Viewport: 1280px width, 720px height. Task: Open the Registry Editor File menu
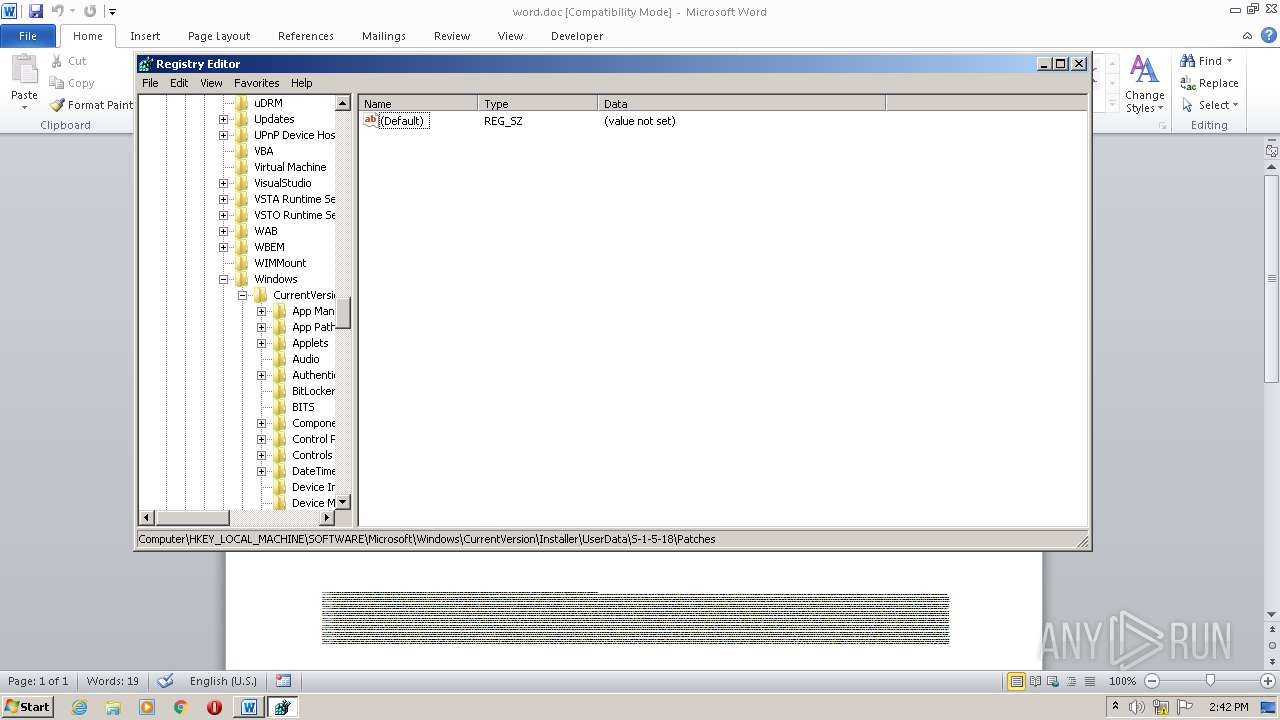pos(150,83)
